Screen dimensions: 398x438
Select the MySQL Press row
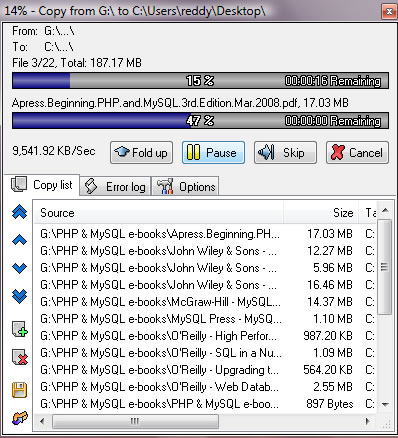[205, 319]
